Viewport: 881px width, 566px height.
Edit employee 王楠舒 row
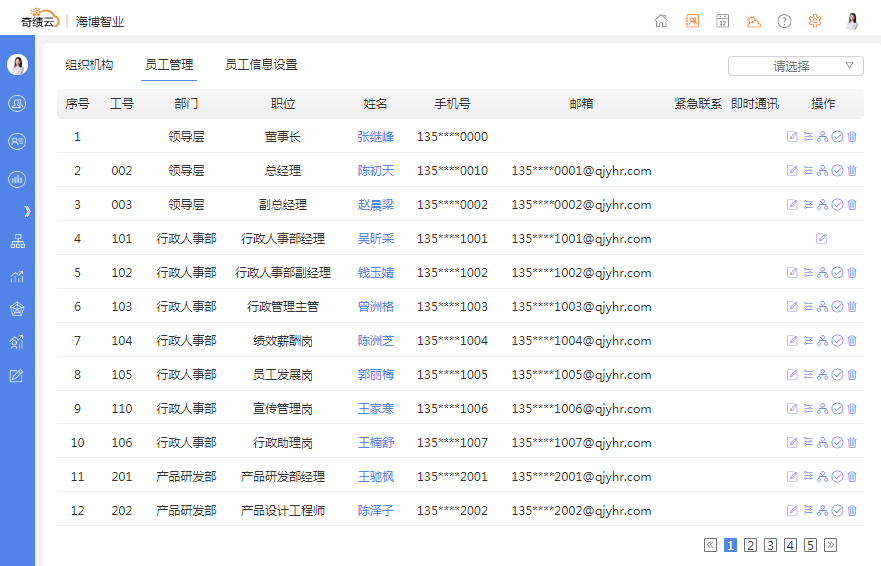coord(792,442)
